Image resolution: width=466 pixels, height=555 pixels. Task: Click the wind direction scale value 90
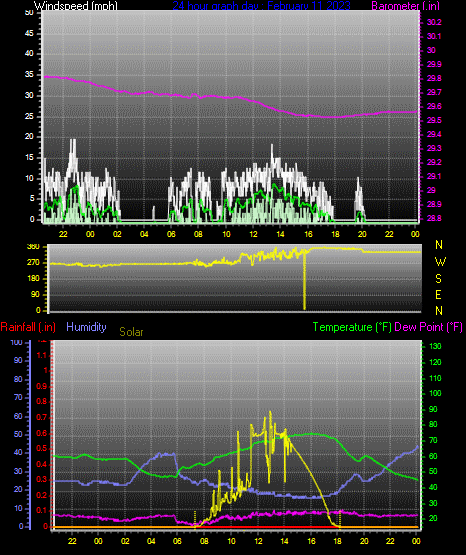(35, 294)
